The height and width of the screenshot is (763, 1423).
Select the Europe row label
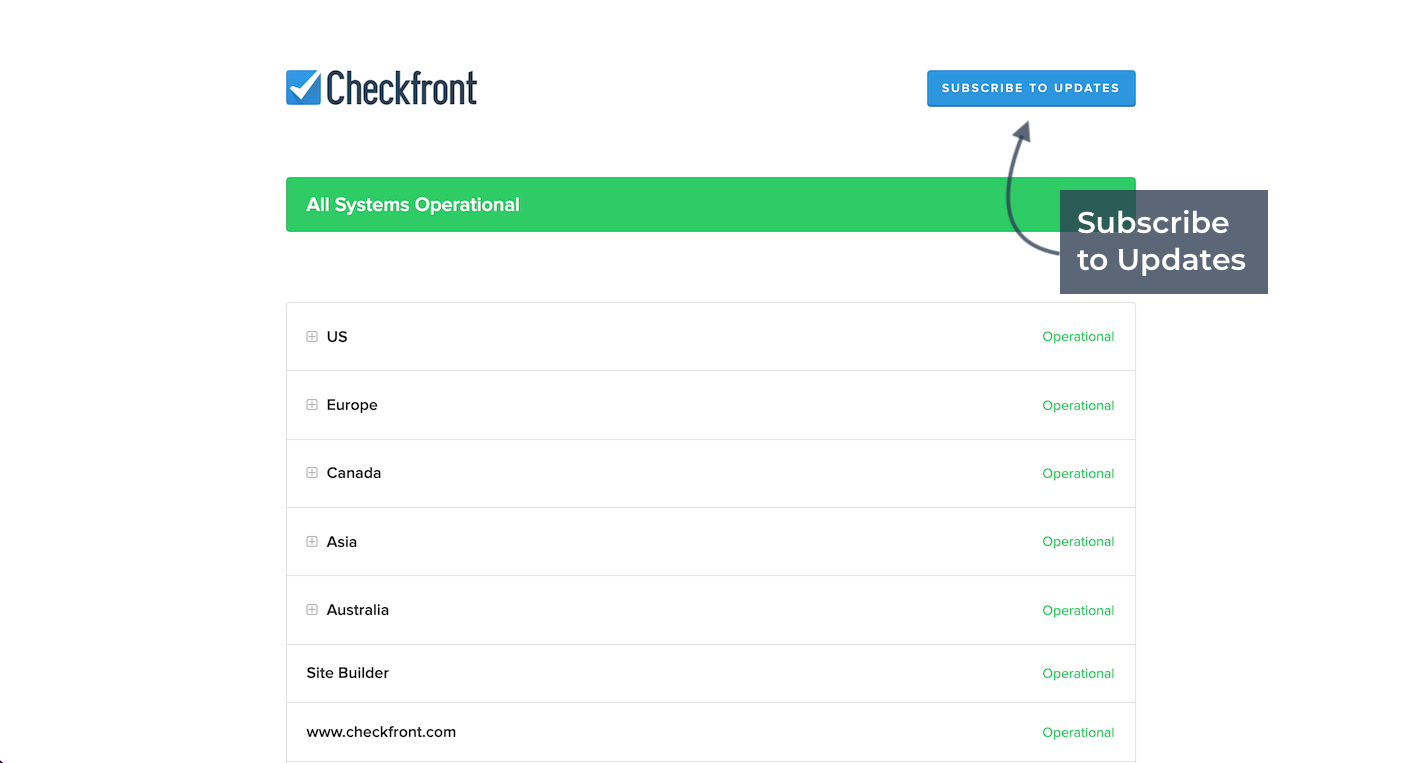click(352, 405)
